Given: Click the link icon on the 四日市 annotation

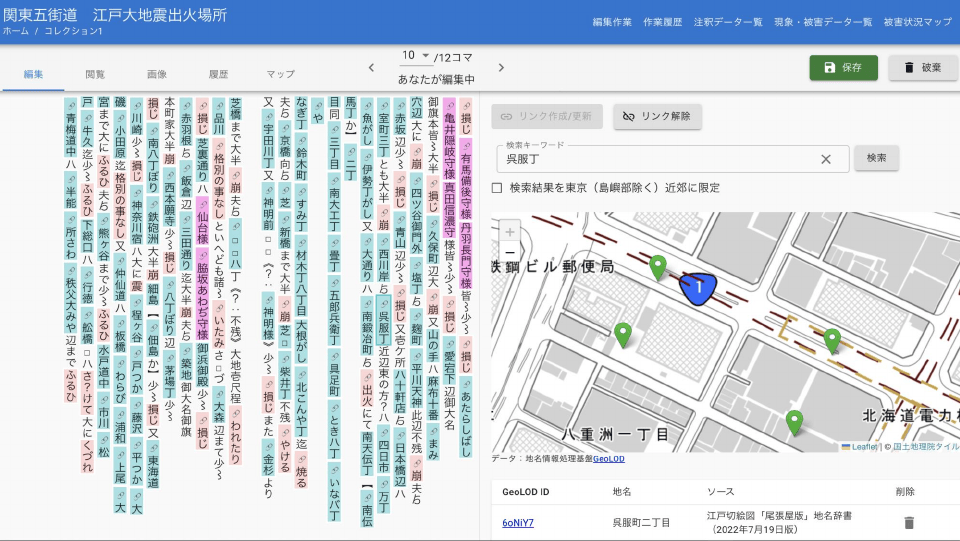Looking at the screenshot, I should 384,431.
